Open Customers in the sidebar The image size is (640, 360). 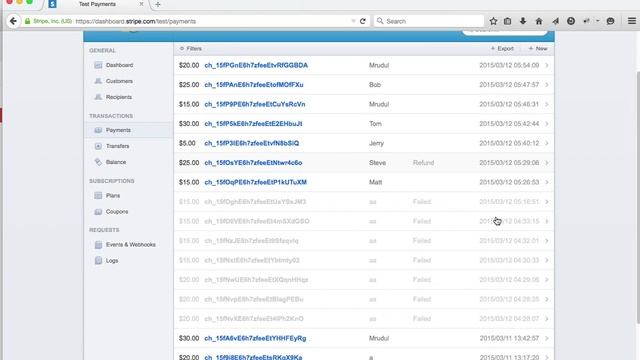click(119, 81)
